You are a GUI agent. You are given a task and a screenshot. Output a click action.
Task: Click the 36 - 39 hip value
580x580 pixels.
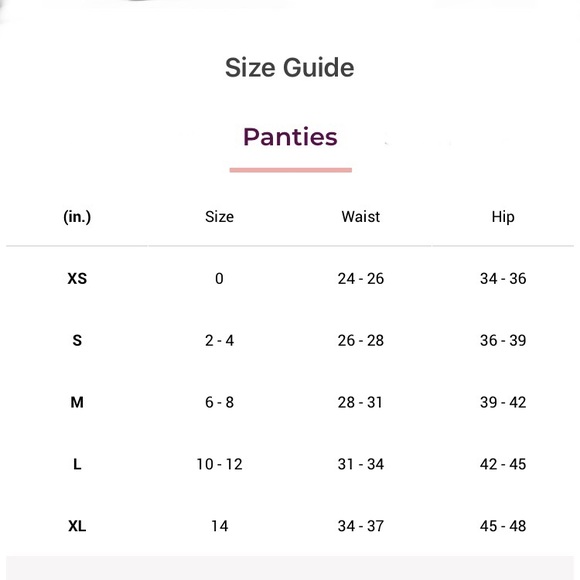(503, 340)
